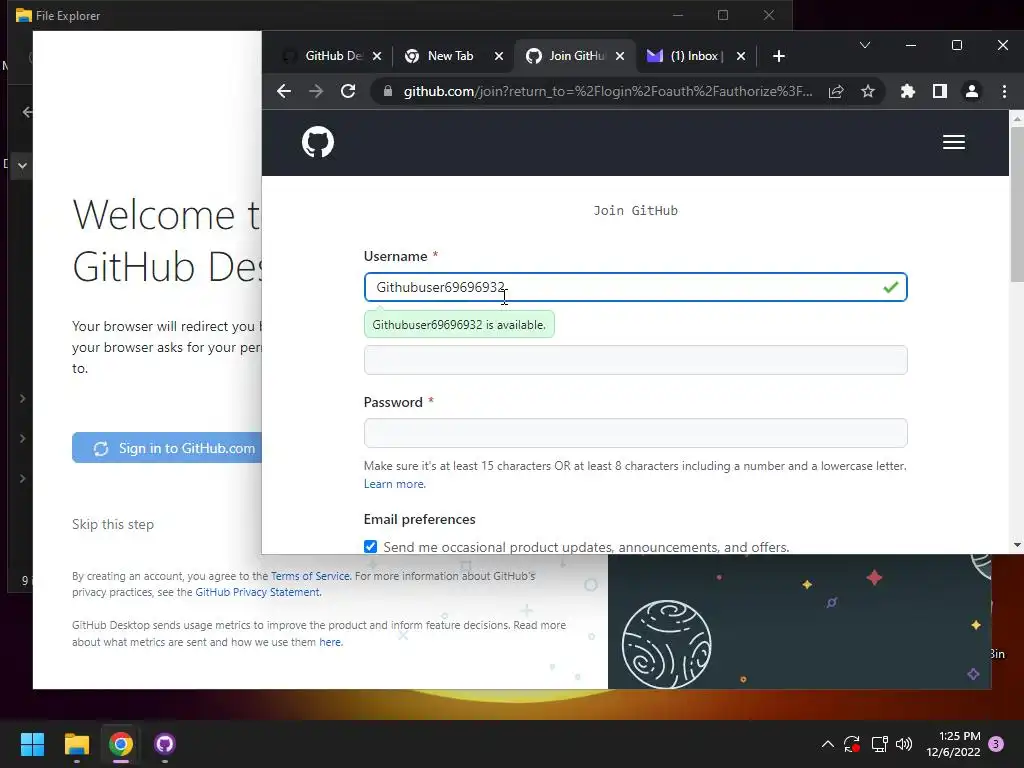This screenshot has width=1024, height=768.
Task: Click the scrollbar down arrow in Chrome
Action: click(1017, 545)
